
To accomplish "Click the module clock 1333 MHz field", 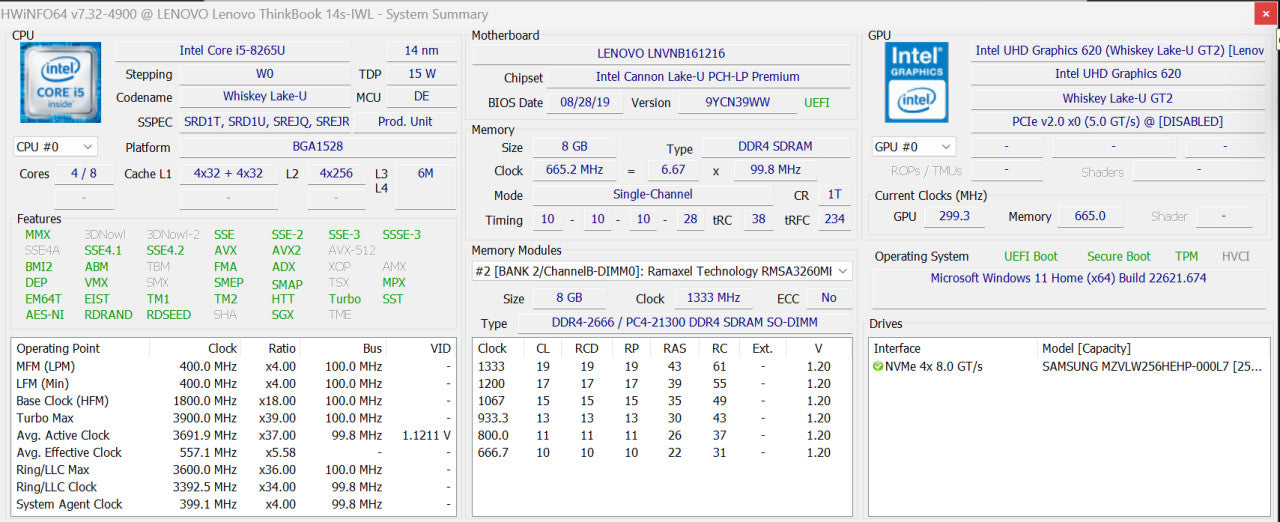I will pyautogui.click(x=714, y=298).
